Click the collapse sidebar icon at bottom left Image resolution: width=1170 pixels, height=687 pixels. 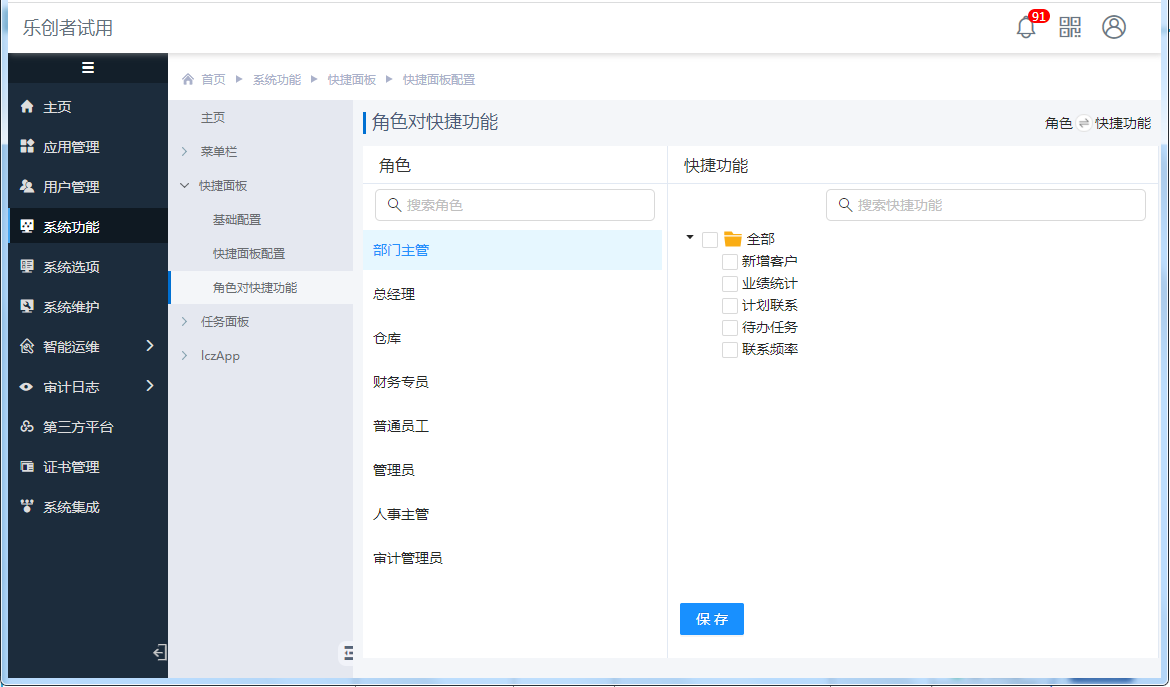[x=159, y=653]
